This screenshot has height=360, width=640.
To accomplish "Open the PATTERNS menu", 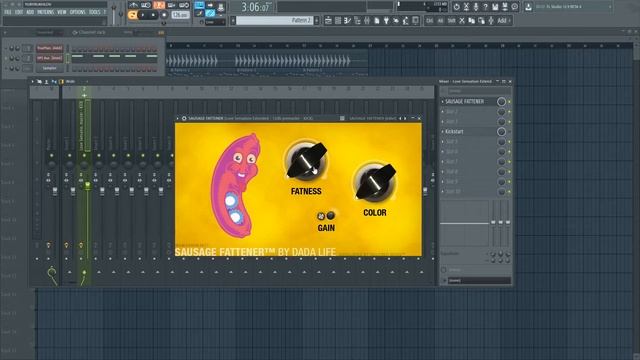I will tap(45, 12).
